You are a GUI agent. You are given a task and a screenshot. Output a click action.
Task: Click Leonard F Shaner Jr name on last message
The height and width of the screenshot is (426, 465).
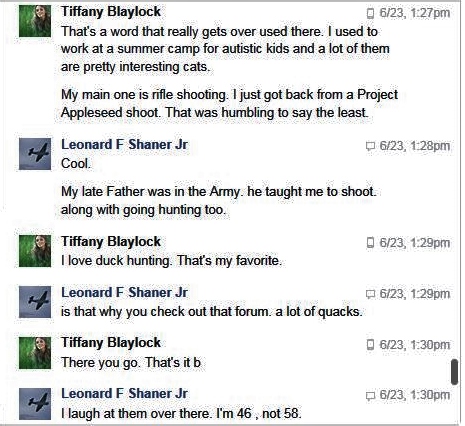(124, 394)
